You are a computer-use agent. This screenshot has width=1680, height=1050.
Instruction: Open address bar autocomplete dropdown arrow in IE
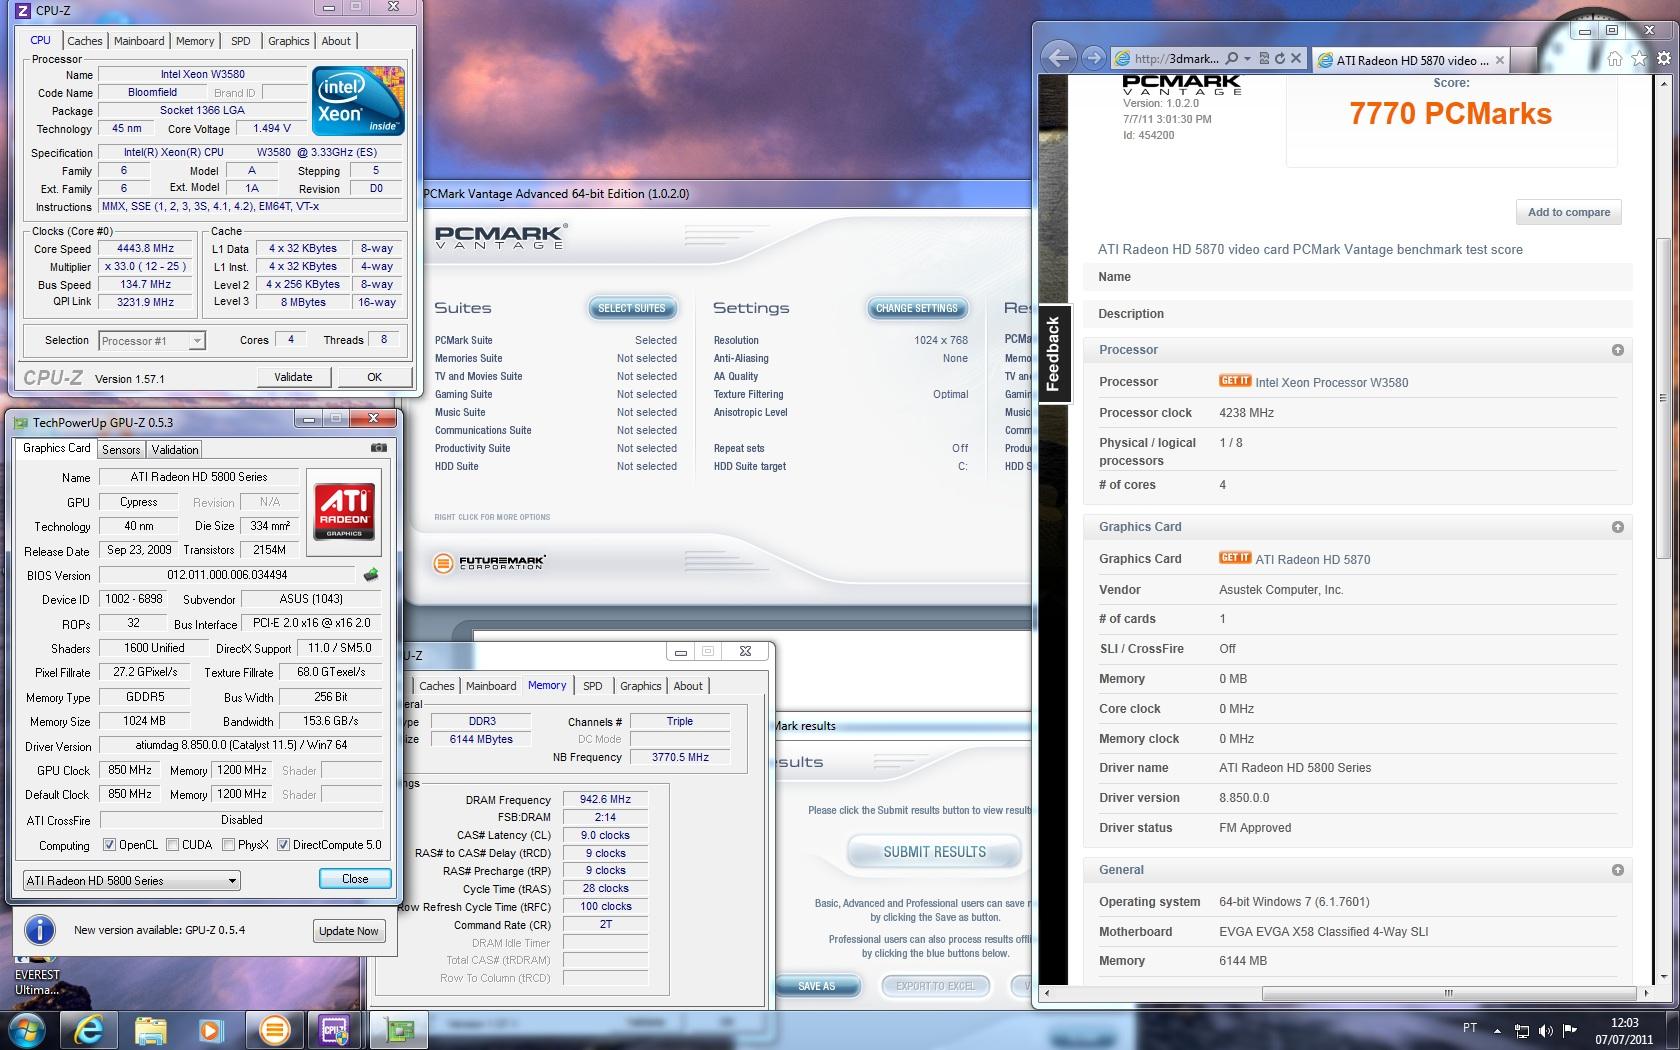tap(1247, 59)
